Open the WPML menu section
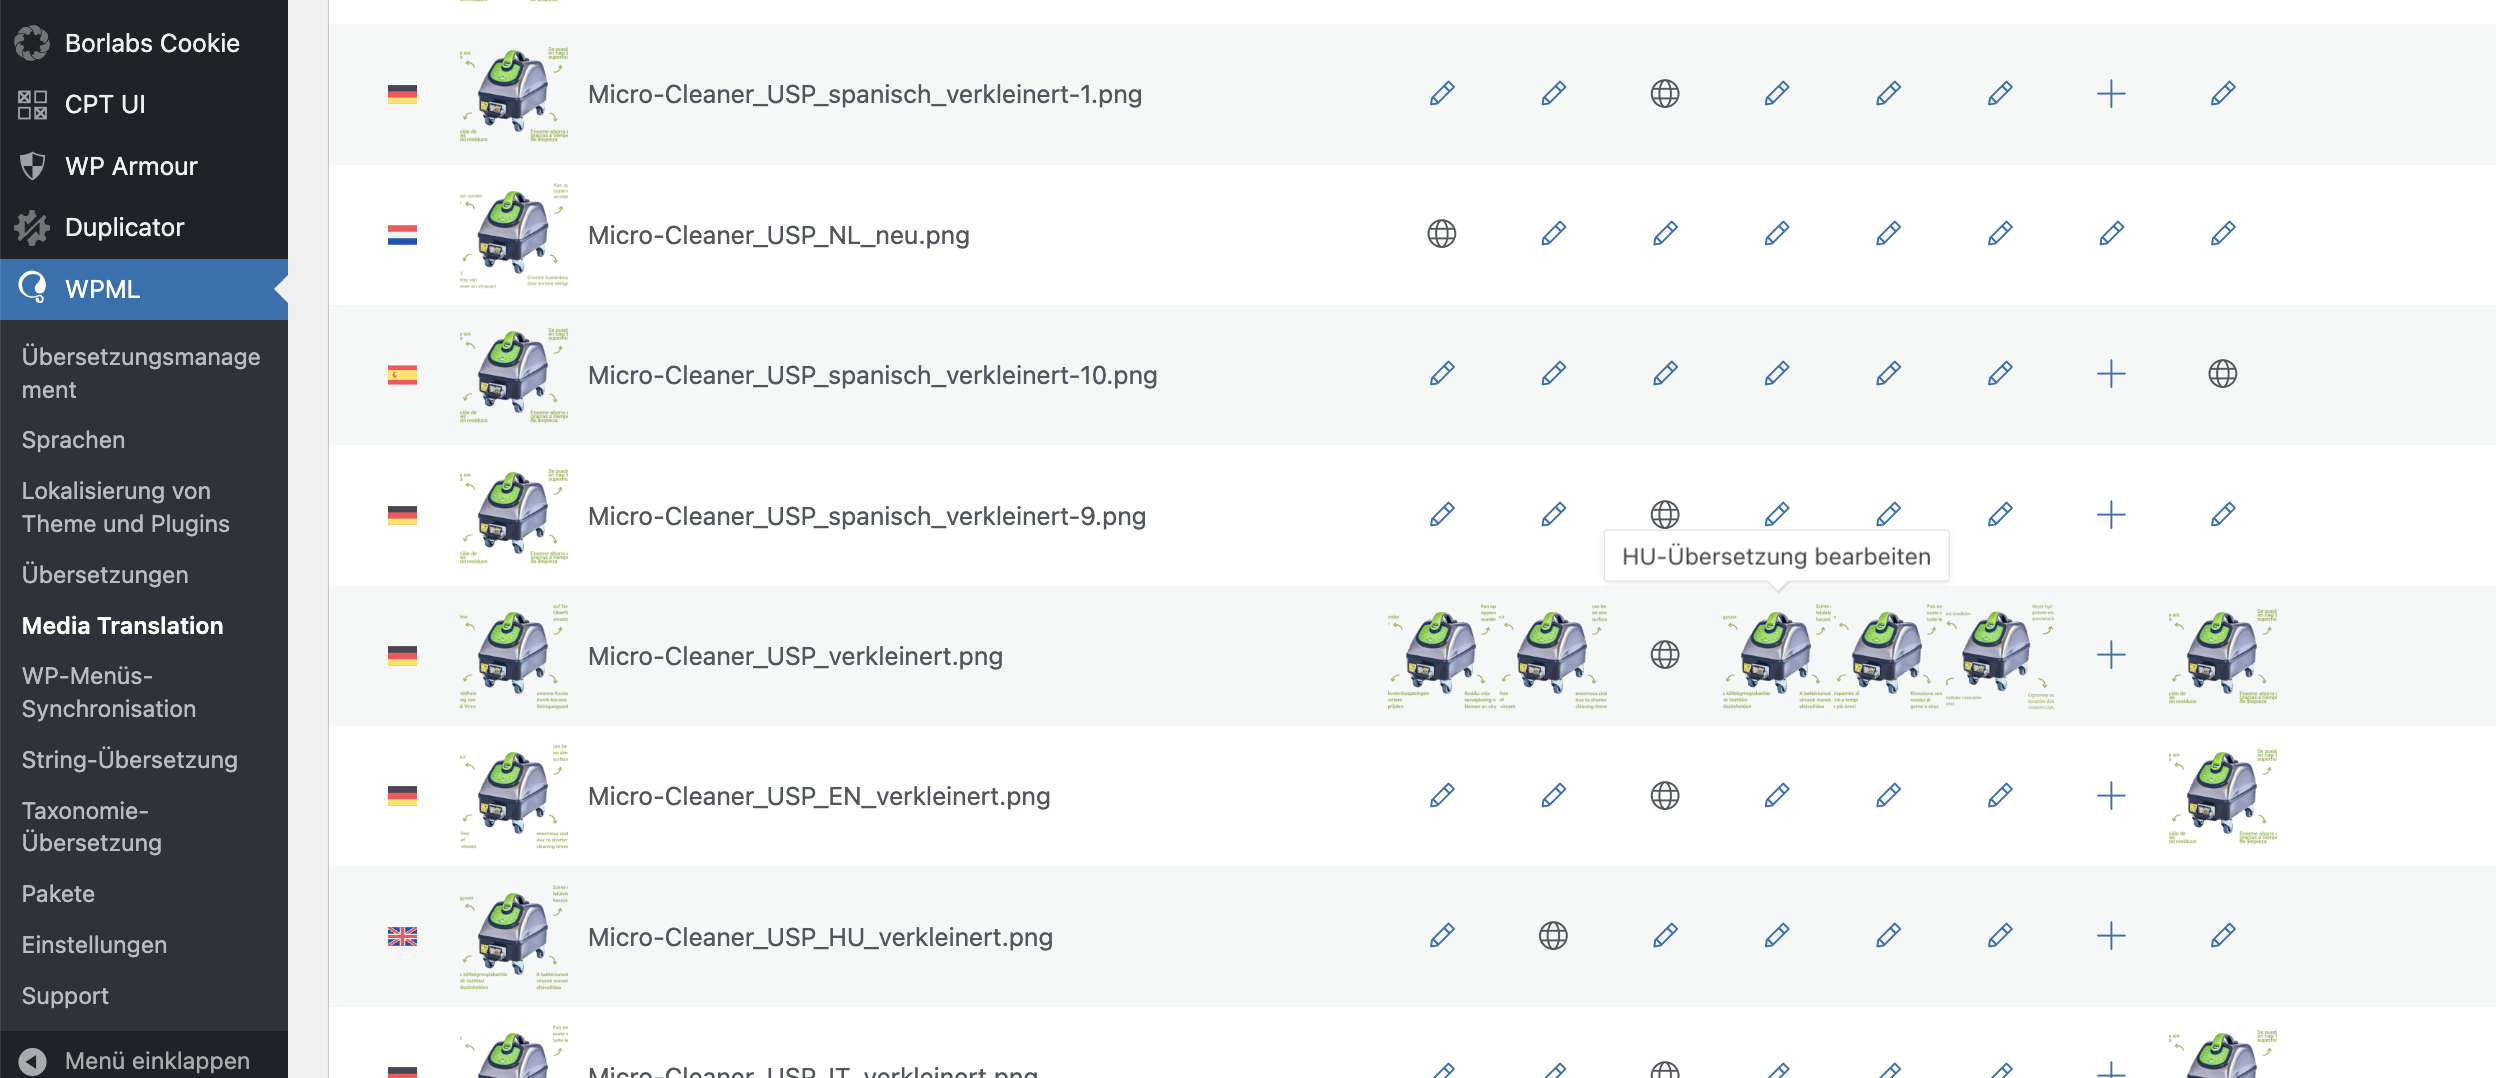The width and height of the screenshot is (2496, 1078). [x=102, y=289]
